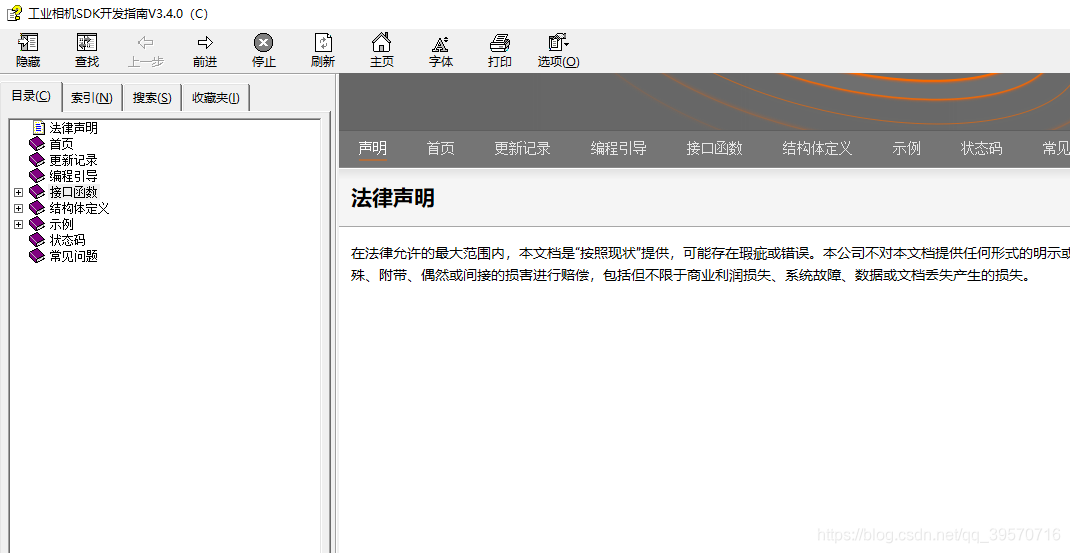
Task: Click the book icon beside 常见问题
Action: coord(37,256)
